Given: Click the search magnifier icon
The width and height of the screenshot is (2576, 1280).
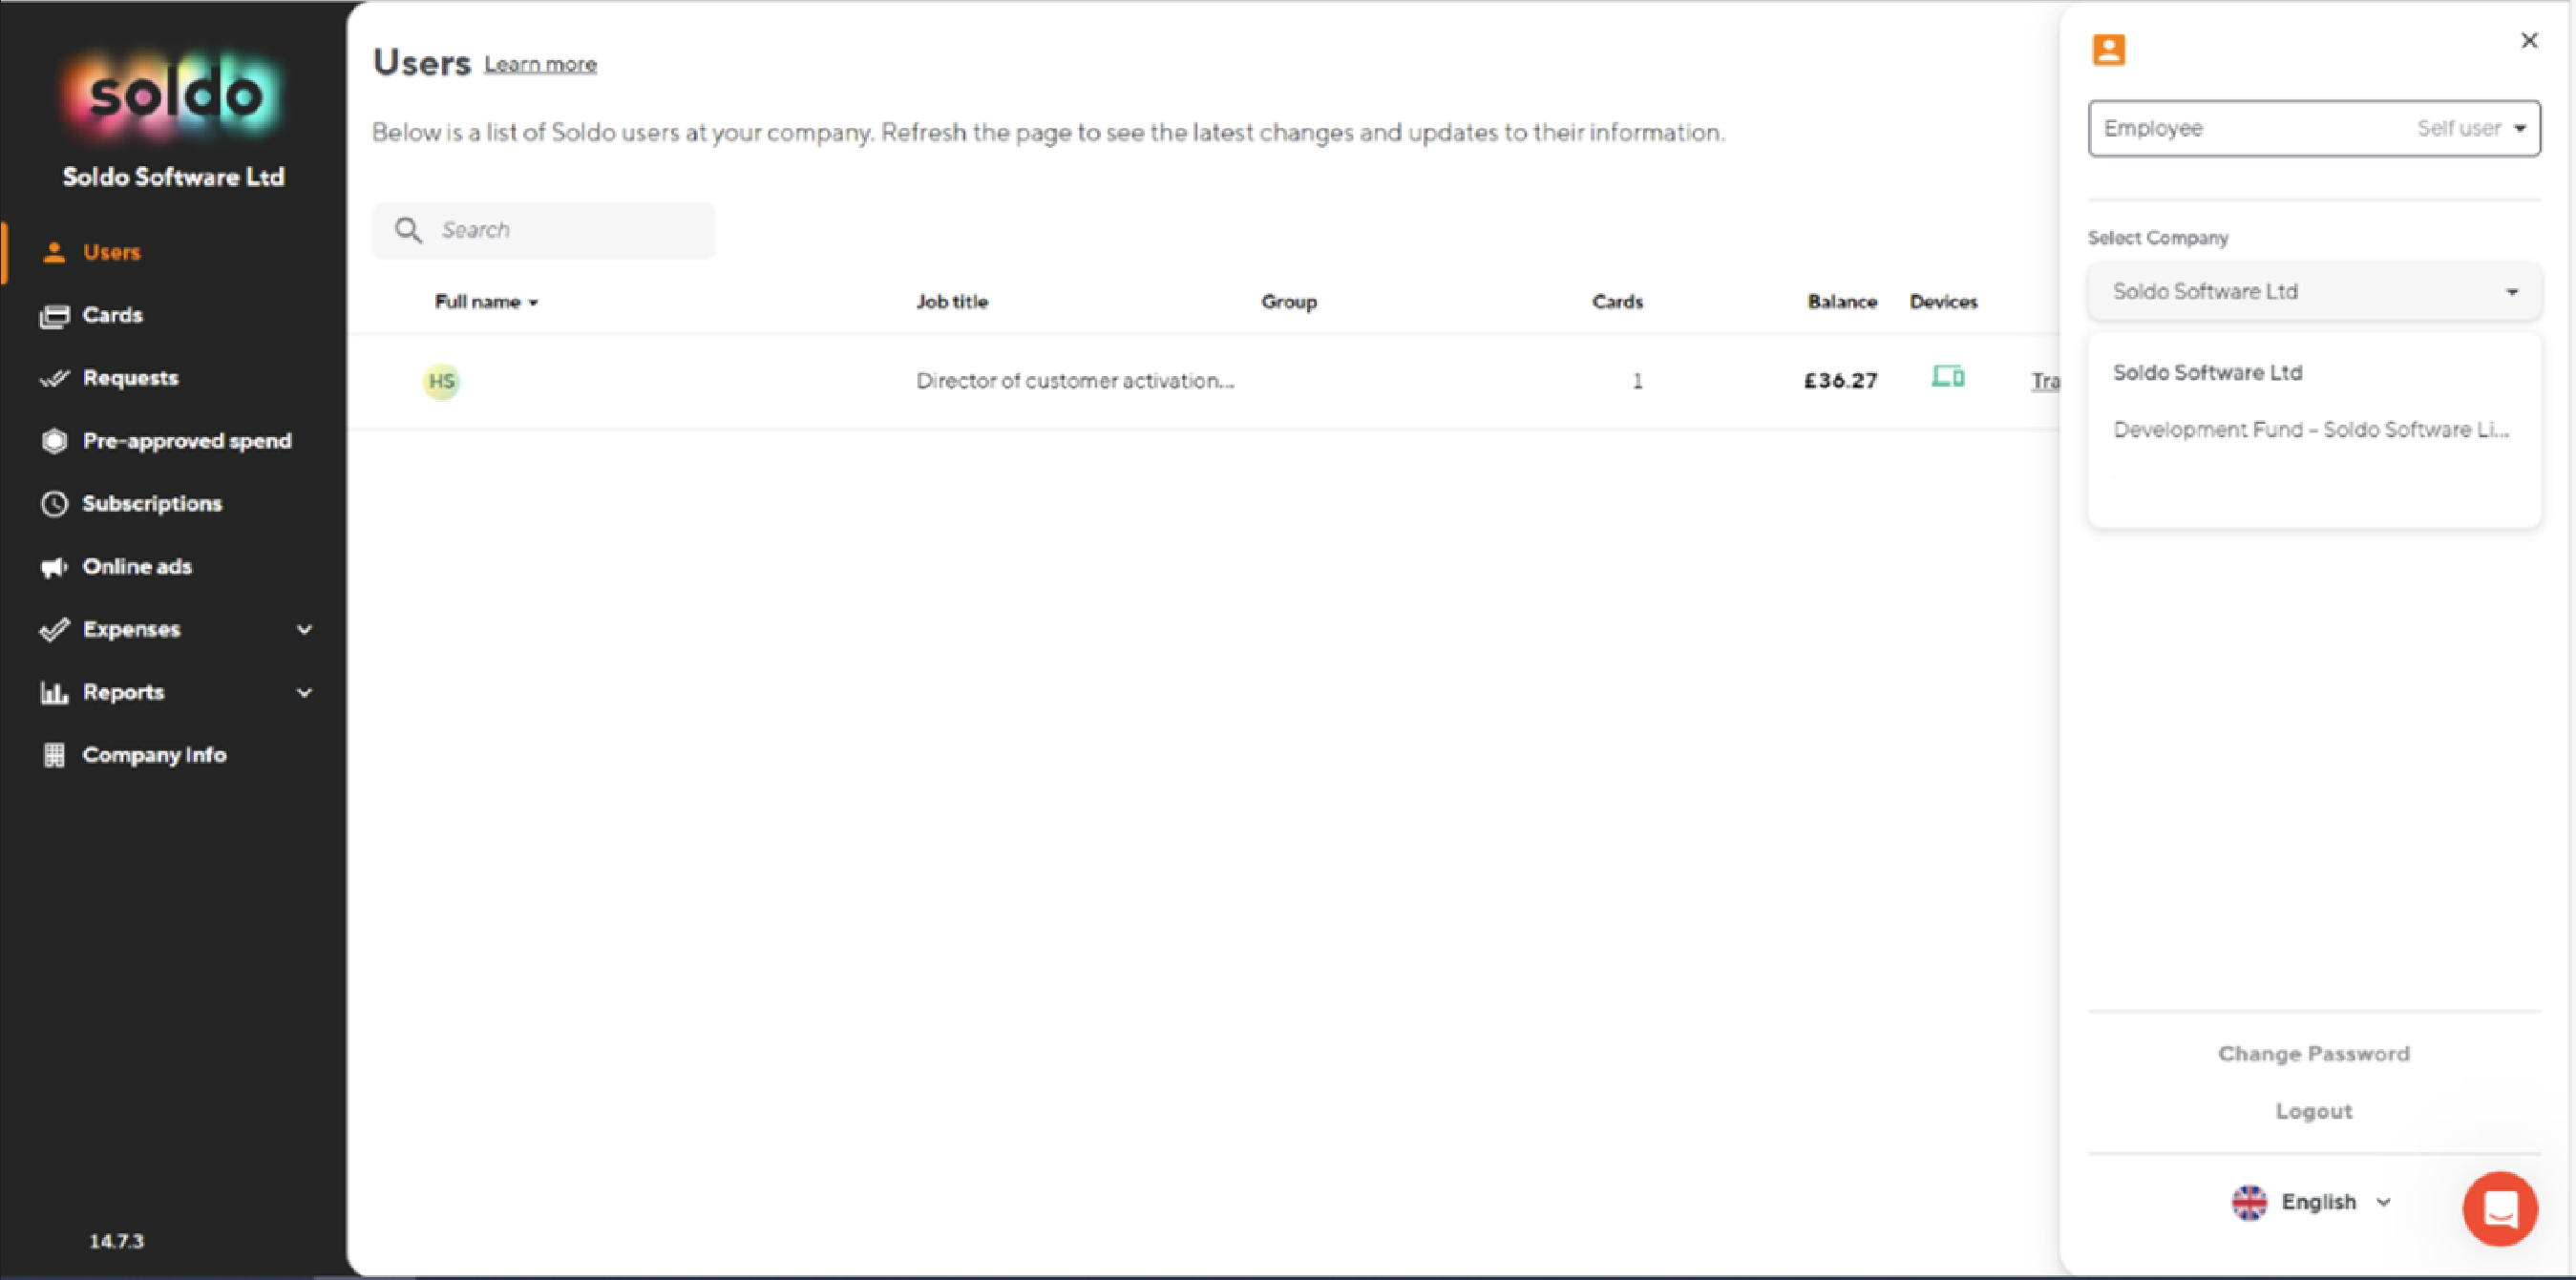Looking at the screenshot, I should click(x=408, y=230).
